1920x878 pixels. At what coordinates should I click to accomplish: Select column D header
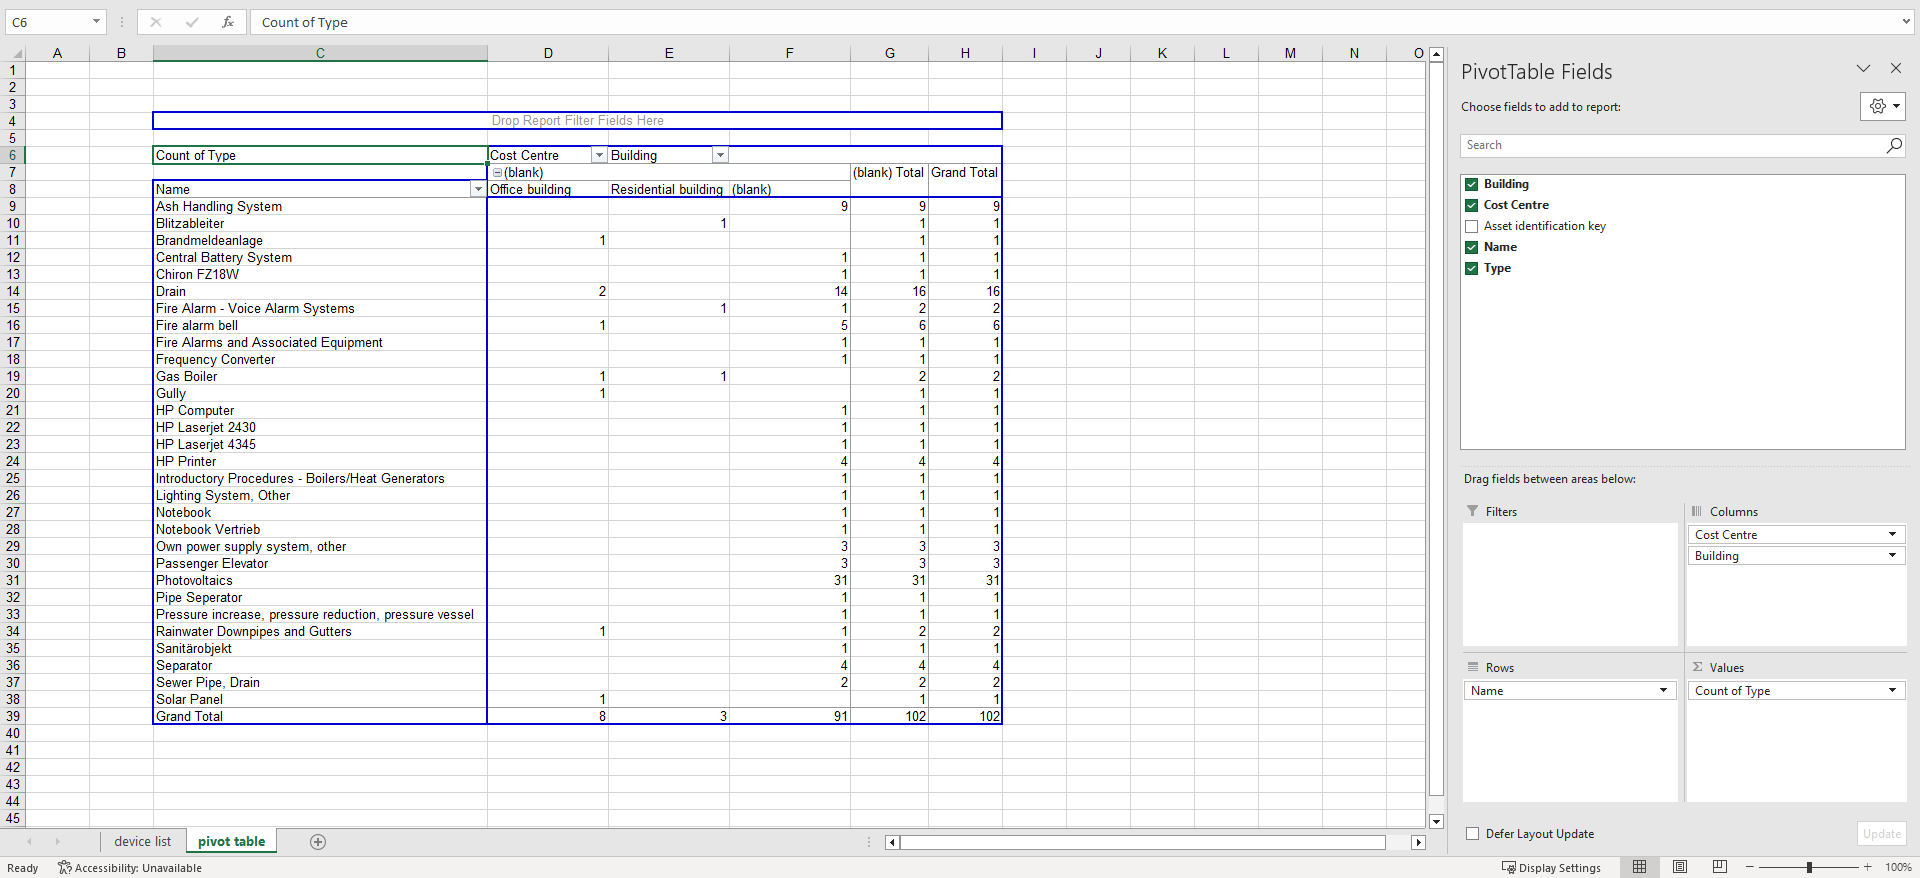click(548, 54)
